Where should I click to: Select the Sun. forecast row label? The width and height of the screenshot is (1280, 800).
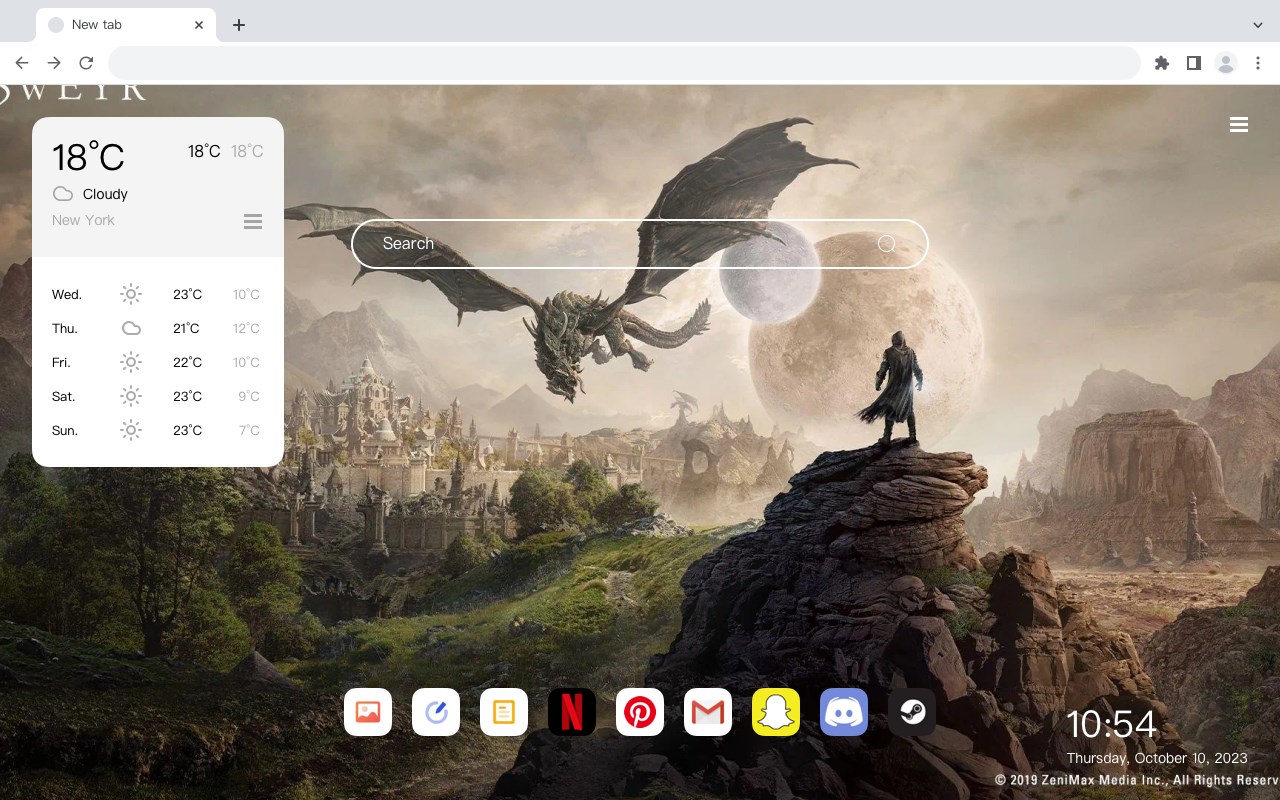[65, 431]
